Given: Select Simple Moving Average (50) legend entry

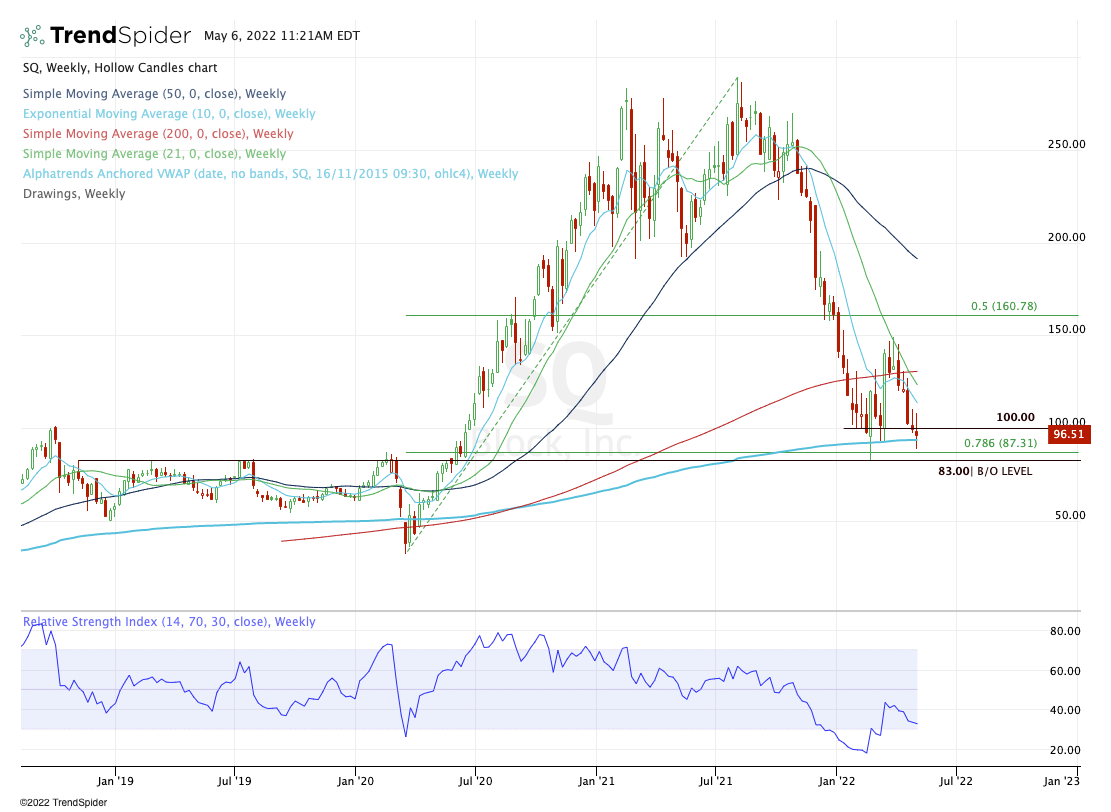Looking at the screenshot, I should pyautogui.click(x=154, y=94).
